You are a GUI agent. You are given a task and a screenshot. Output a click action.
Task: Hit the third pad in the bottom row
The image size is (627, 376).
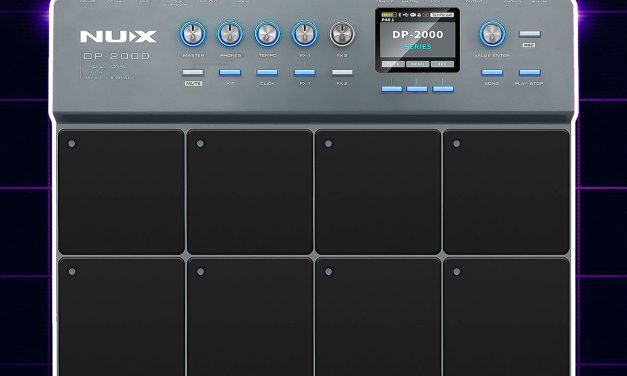378,317
